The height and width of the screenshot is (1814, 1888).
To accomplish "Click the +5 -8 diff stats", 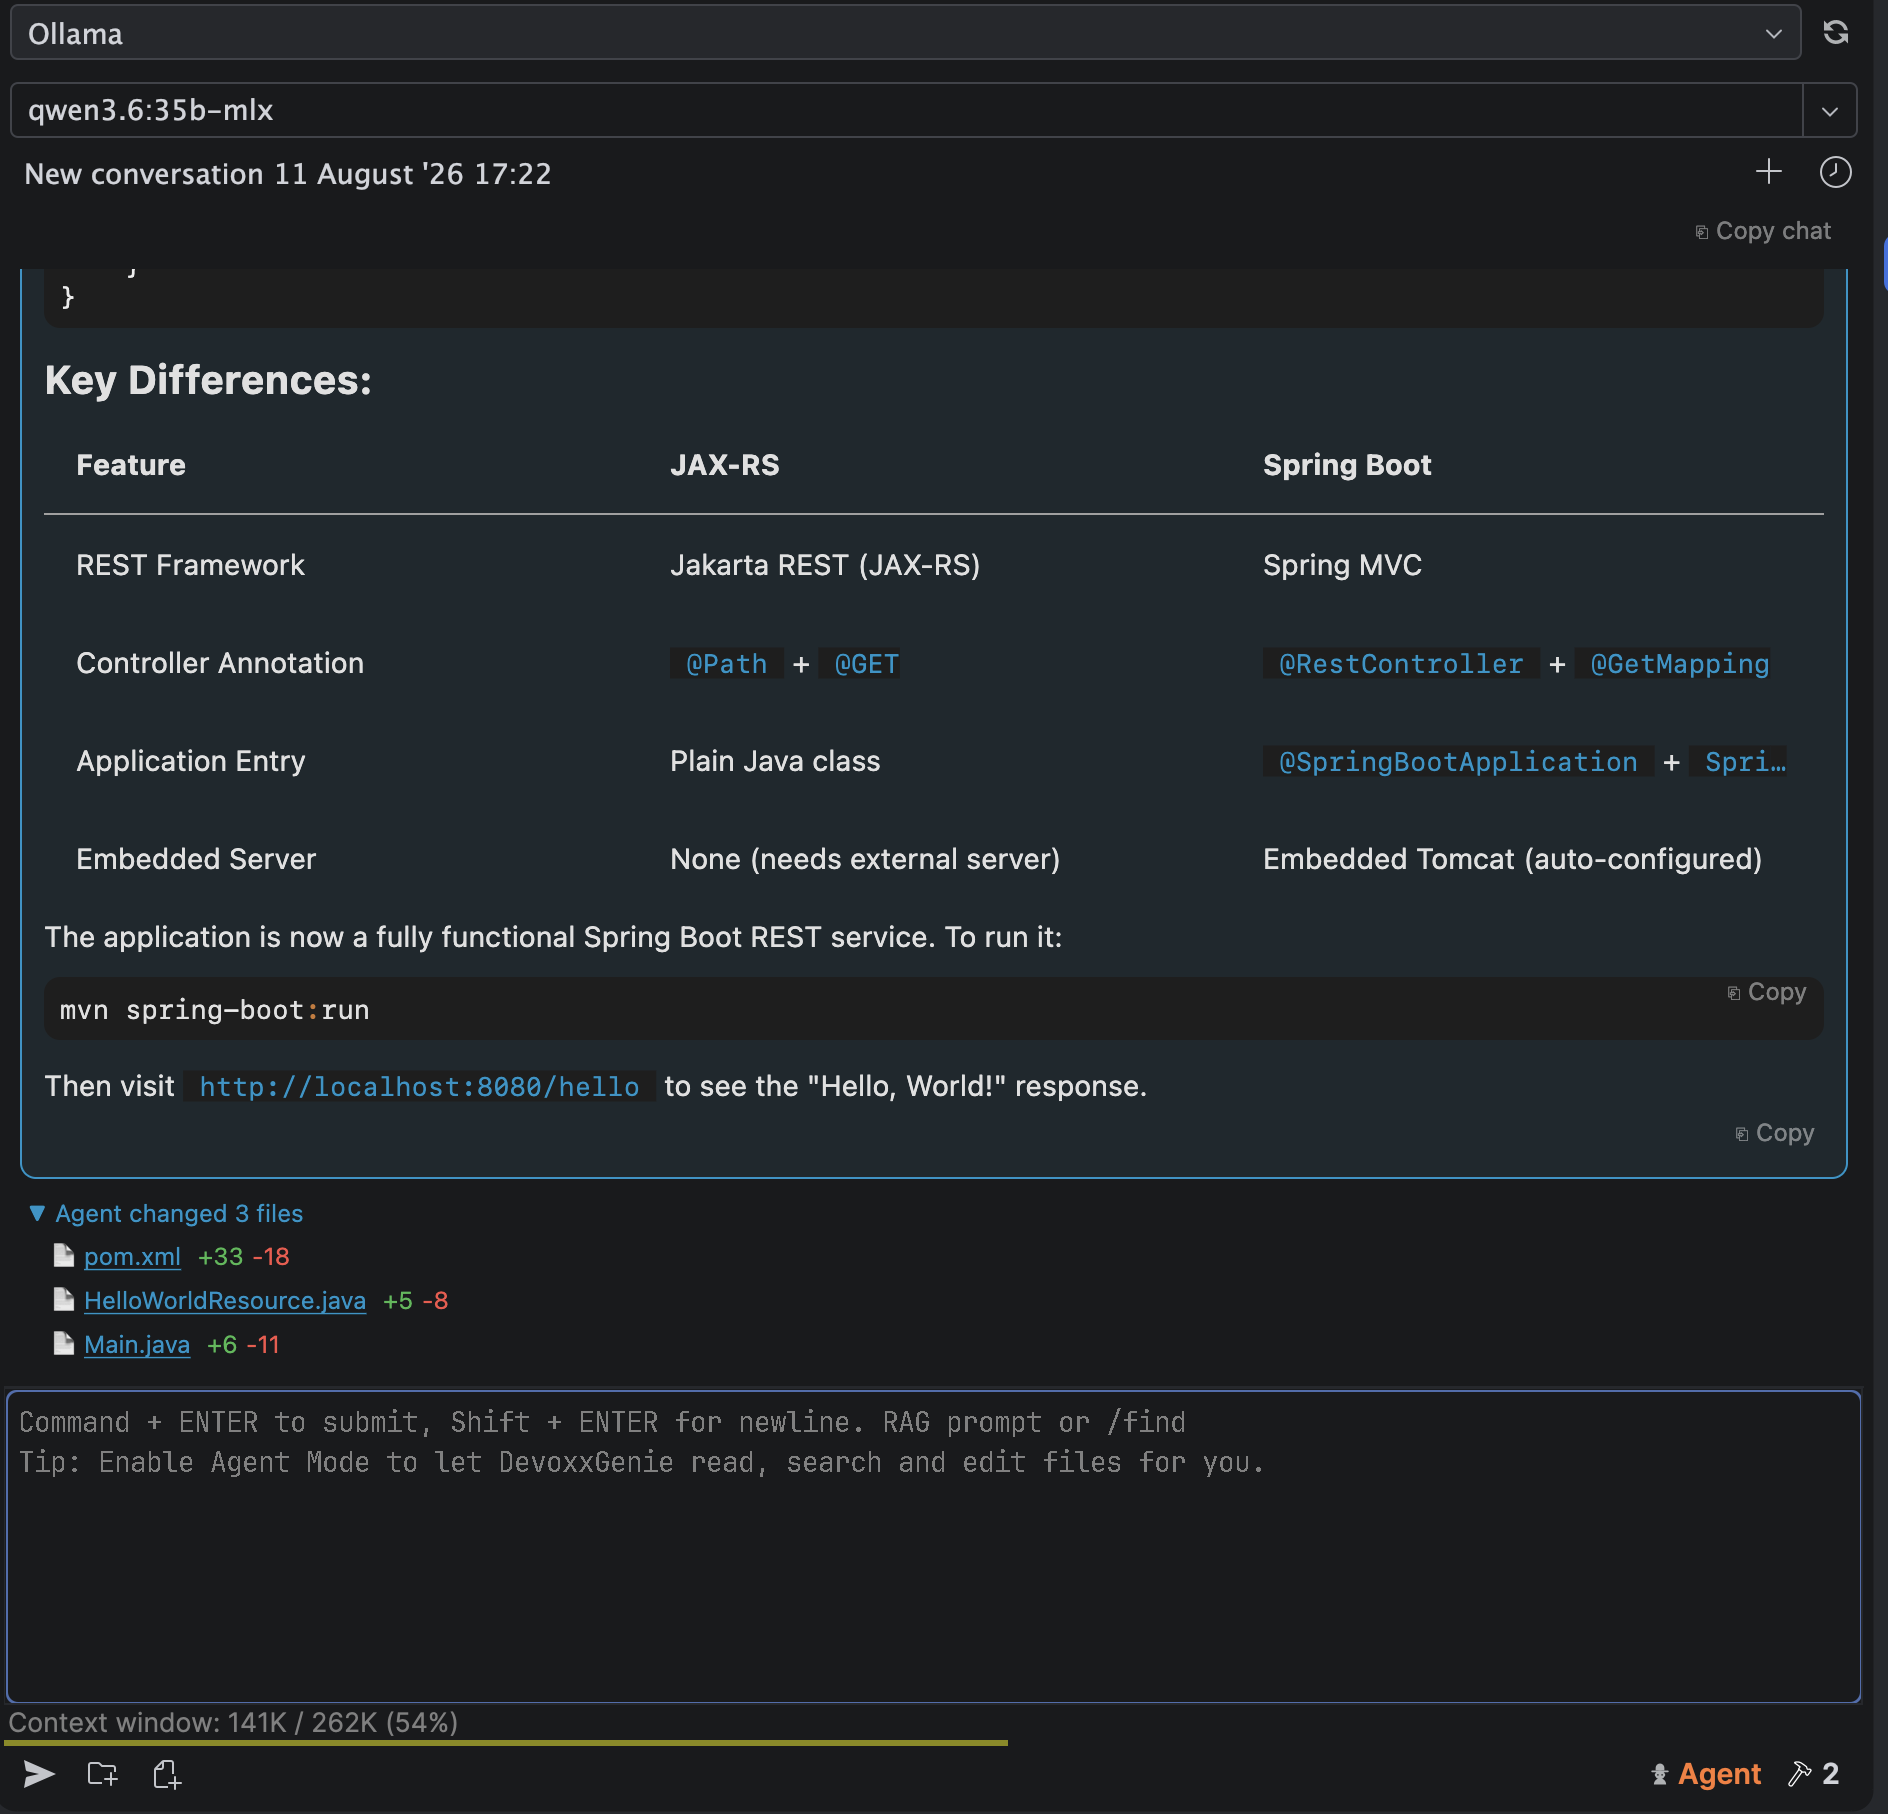I will 415,1300.
